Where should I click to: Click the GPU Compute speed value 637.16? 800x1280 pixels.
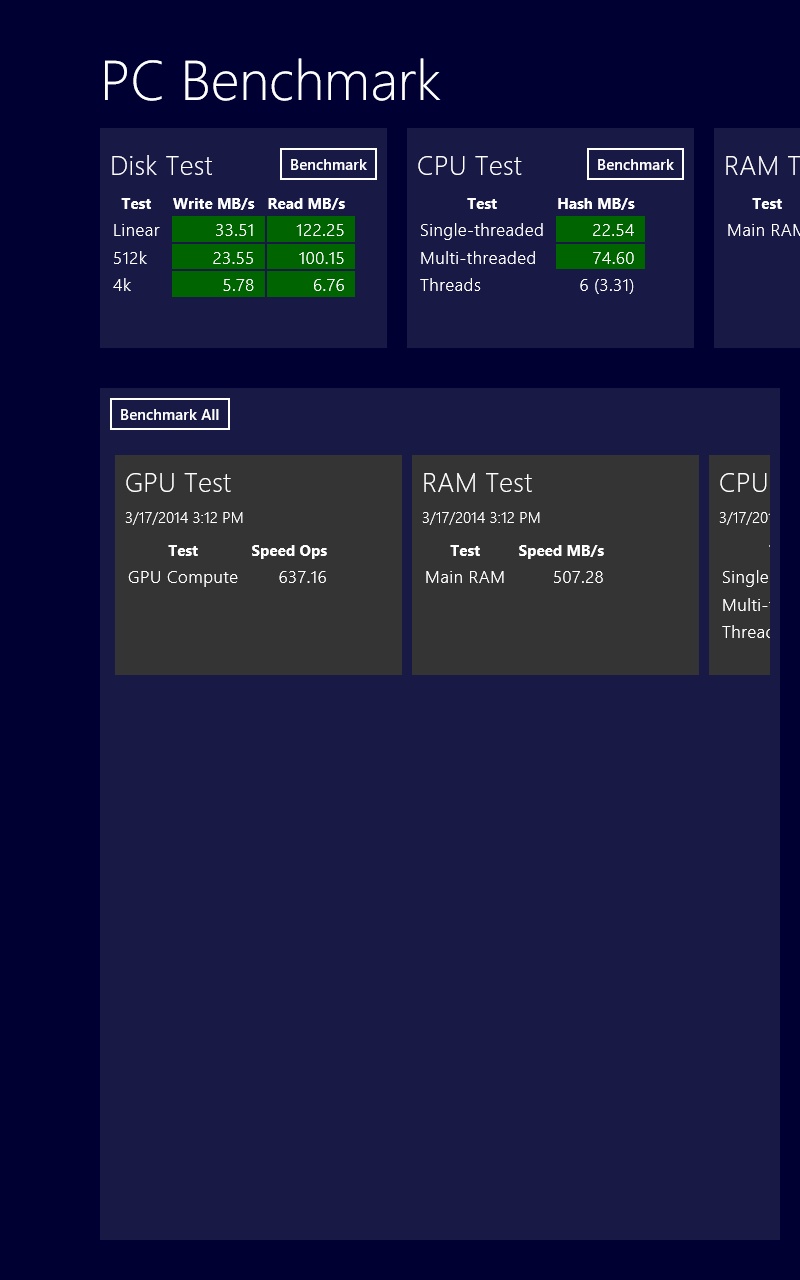click(302, 577)
